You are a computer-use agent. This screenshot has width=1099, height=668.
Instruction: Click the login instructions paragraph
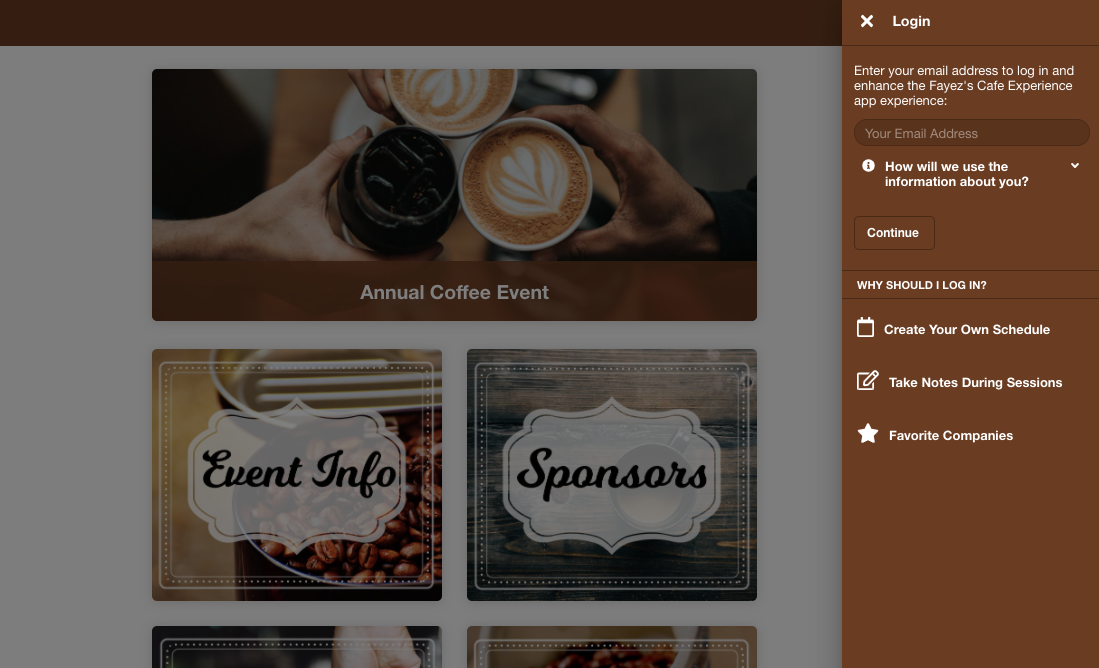[x=964, y=86]
